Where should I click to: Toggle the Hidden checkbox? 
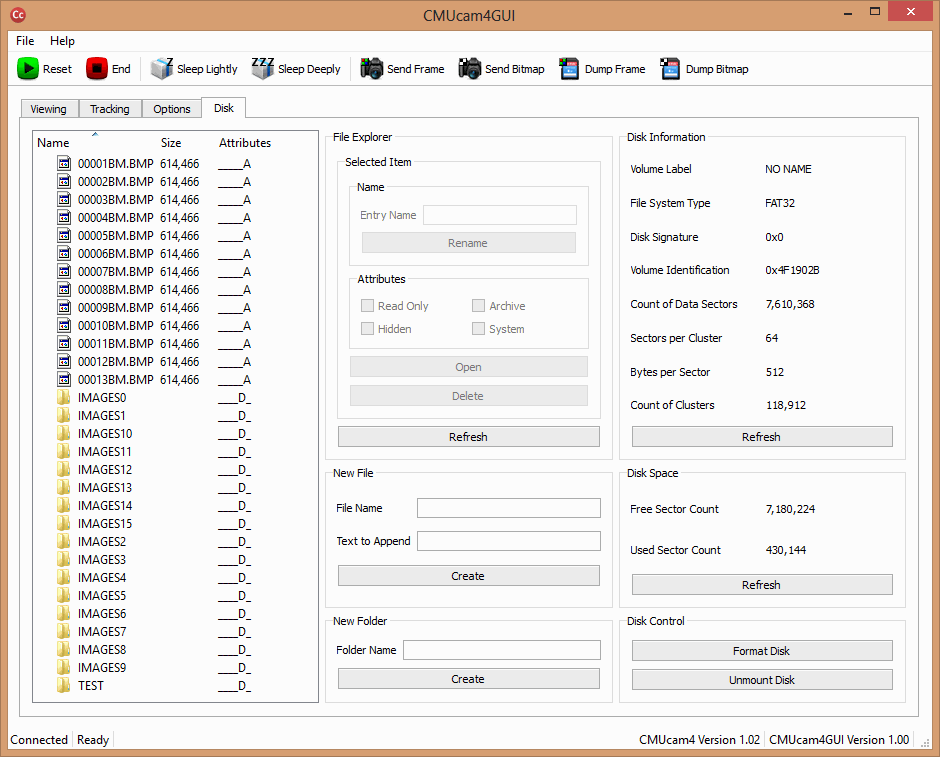click(367, 328)
